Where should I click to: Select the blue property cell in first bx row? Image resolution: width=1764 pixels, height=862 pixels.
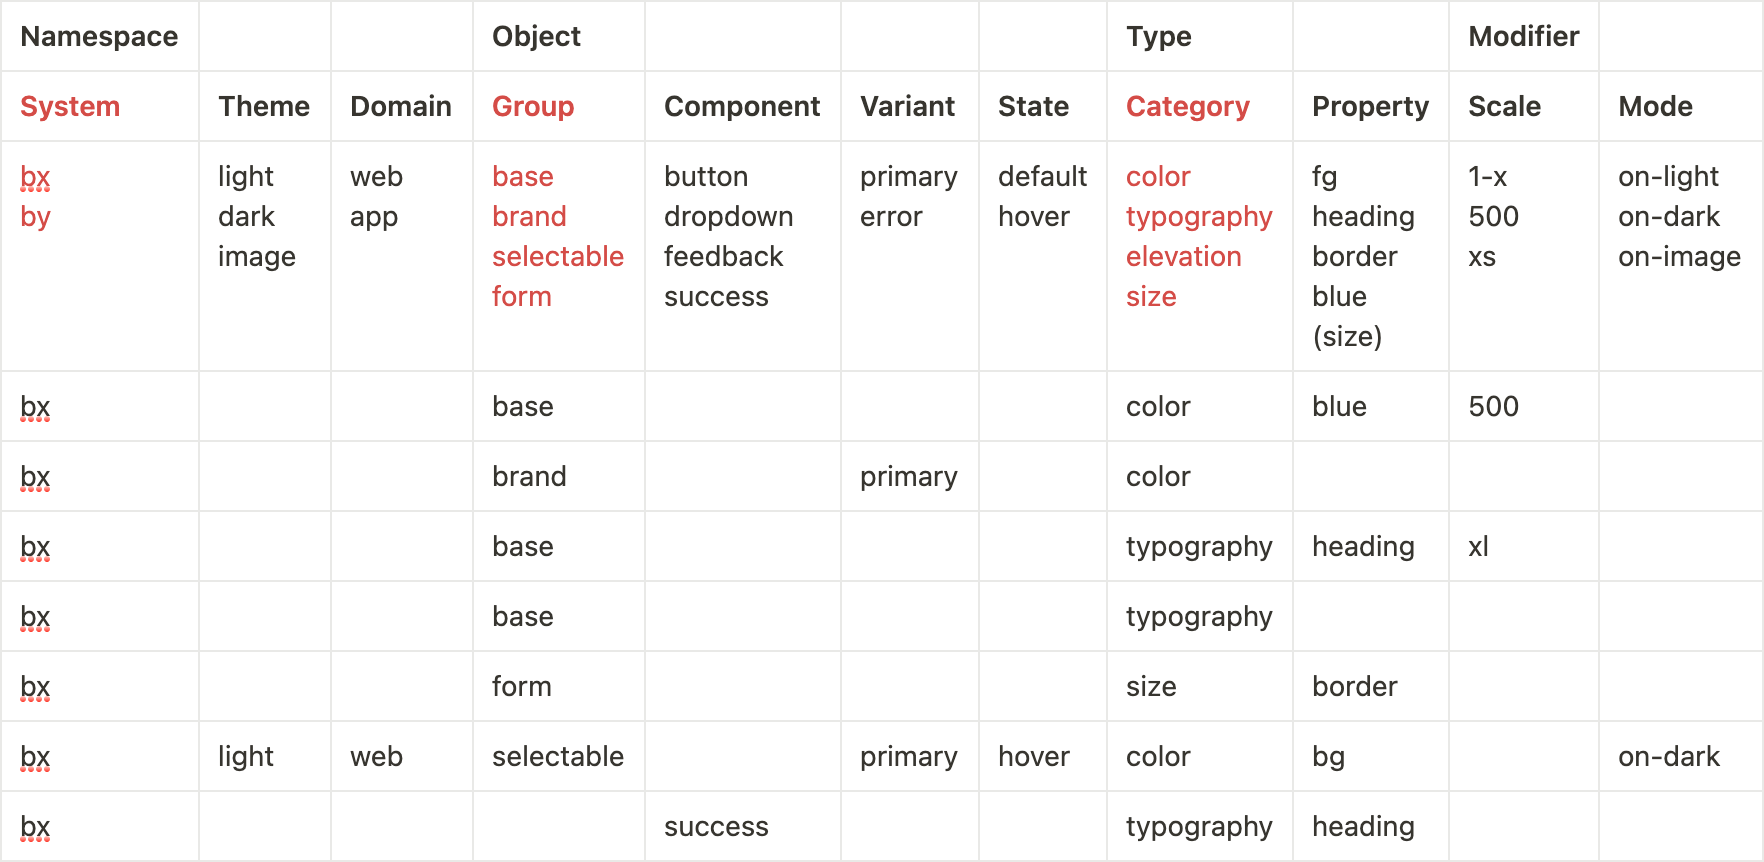tap(1370, 406)
